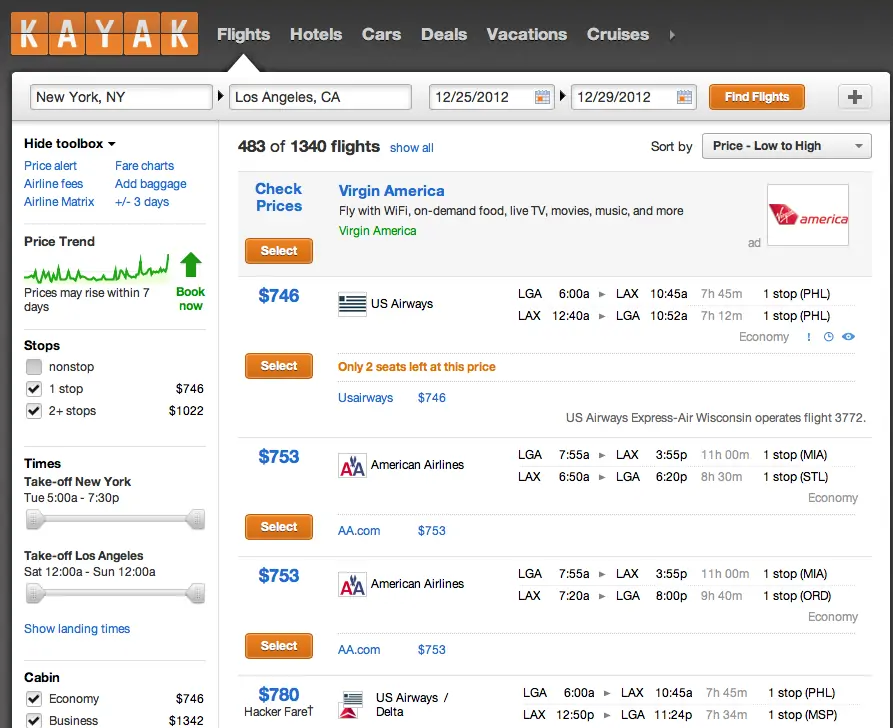
Task: Open the Deals tab
Action: point(444,35)
